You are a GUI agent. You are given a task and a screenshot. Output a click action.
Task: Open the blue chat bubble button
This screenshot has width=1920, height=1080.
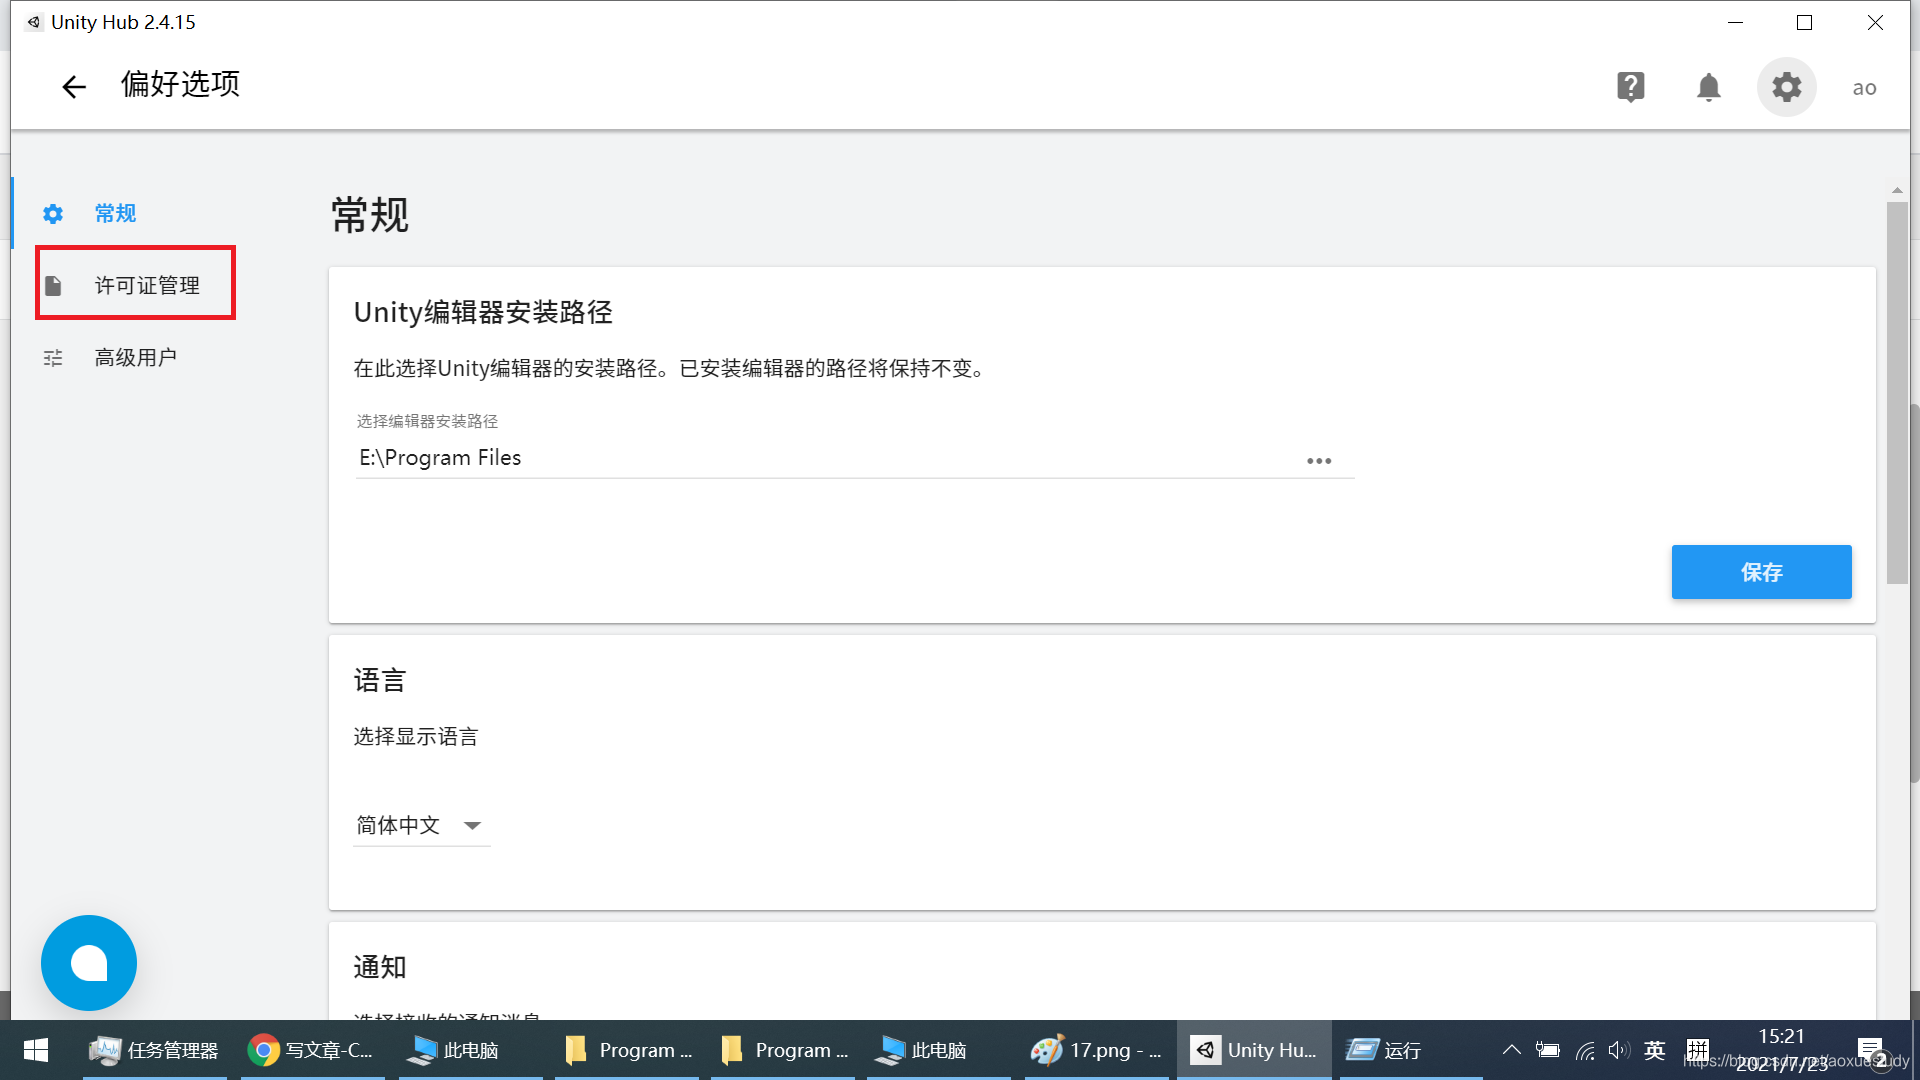point(89,963)
